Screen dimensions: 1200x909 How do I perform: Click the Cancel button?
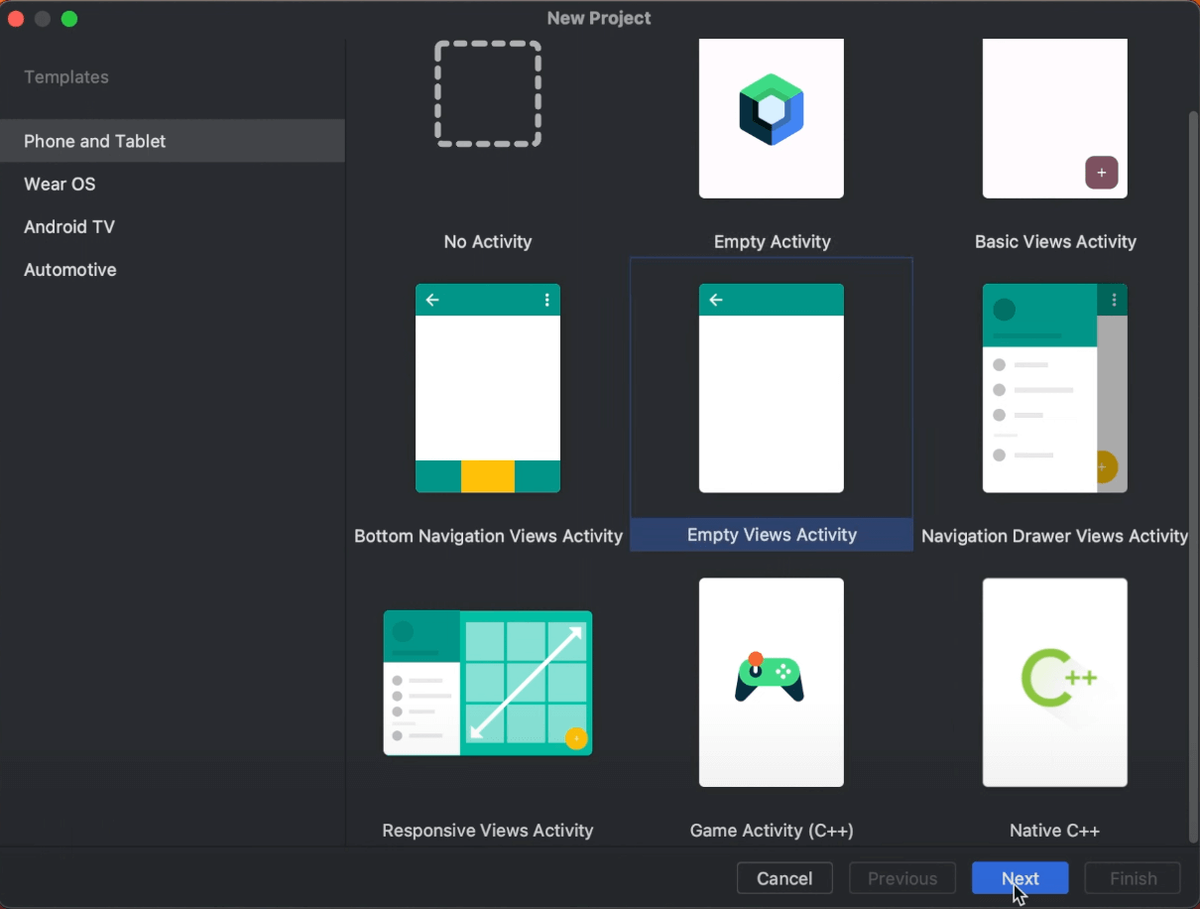tap(785, 878)
